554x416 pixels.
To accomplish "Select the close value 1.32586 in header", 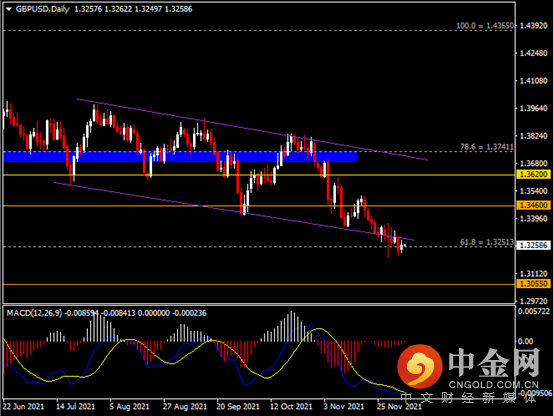I will tap(178, 9).
